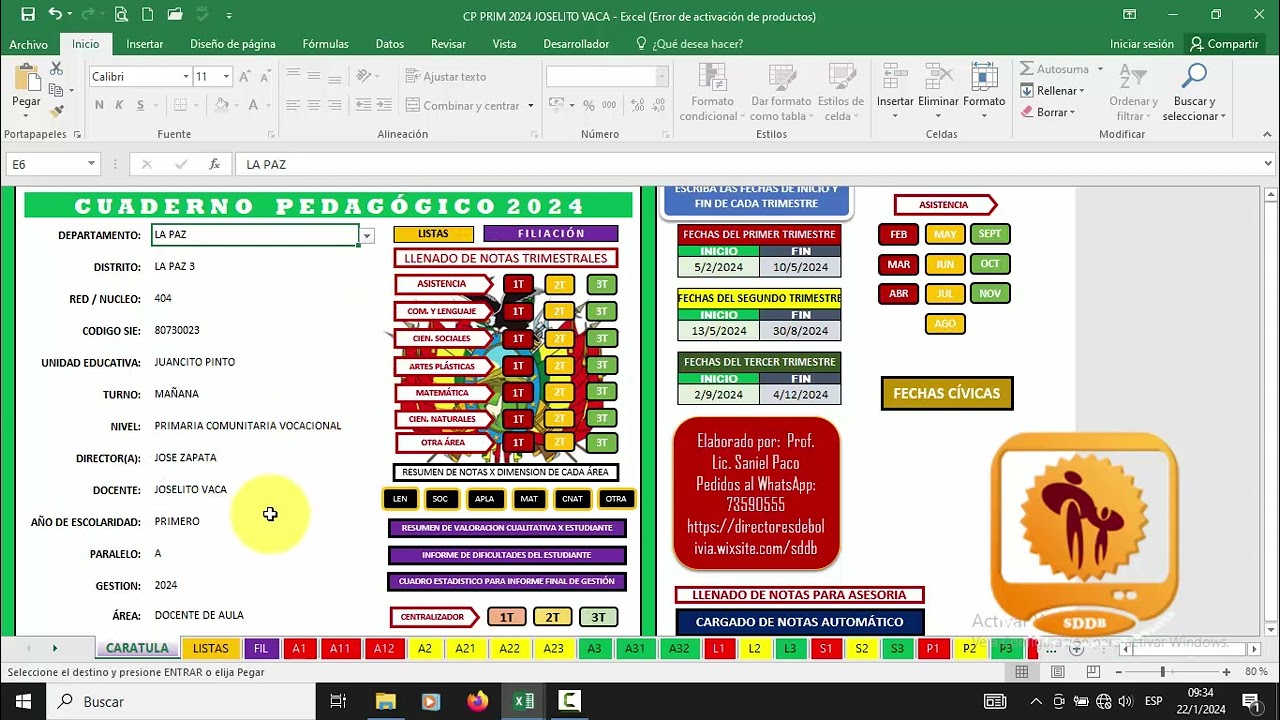The height and width of the screenshot is (720, 1280).
Task: Click the insert function fx icon
Action: (x=214, y=164)
